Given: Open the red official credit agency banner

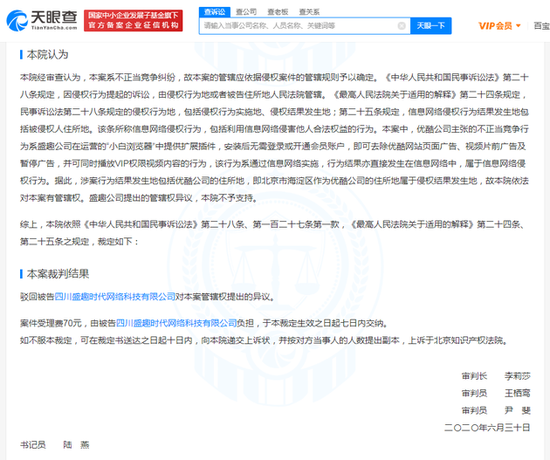Looking at the screenshot, I should coord(133,20).
